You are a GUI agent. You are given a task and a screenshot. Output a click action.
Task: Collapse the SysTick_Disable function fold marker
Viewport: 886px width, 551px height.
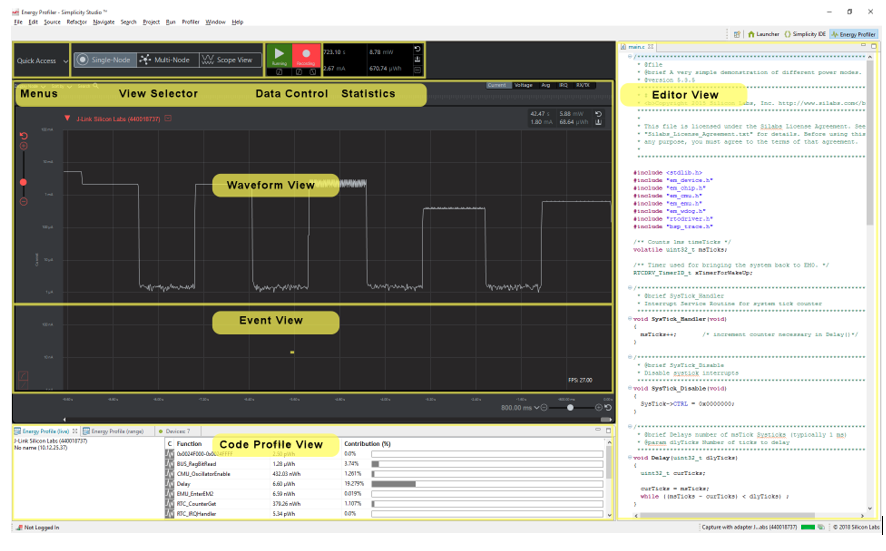coord(630,389)
